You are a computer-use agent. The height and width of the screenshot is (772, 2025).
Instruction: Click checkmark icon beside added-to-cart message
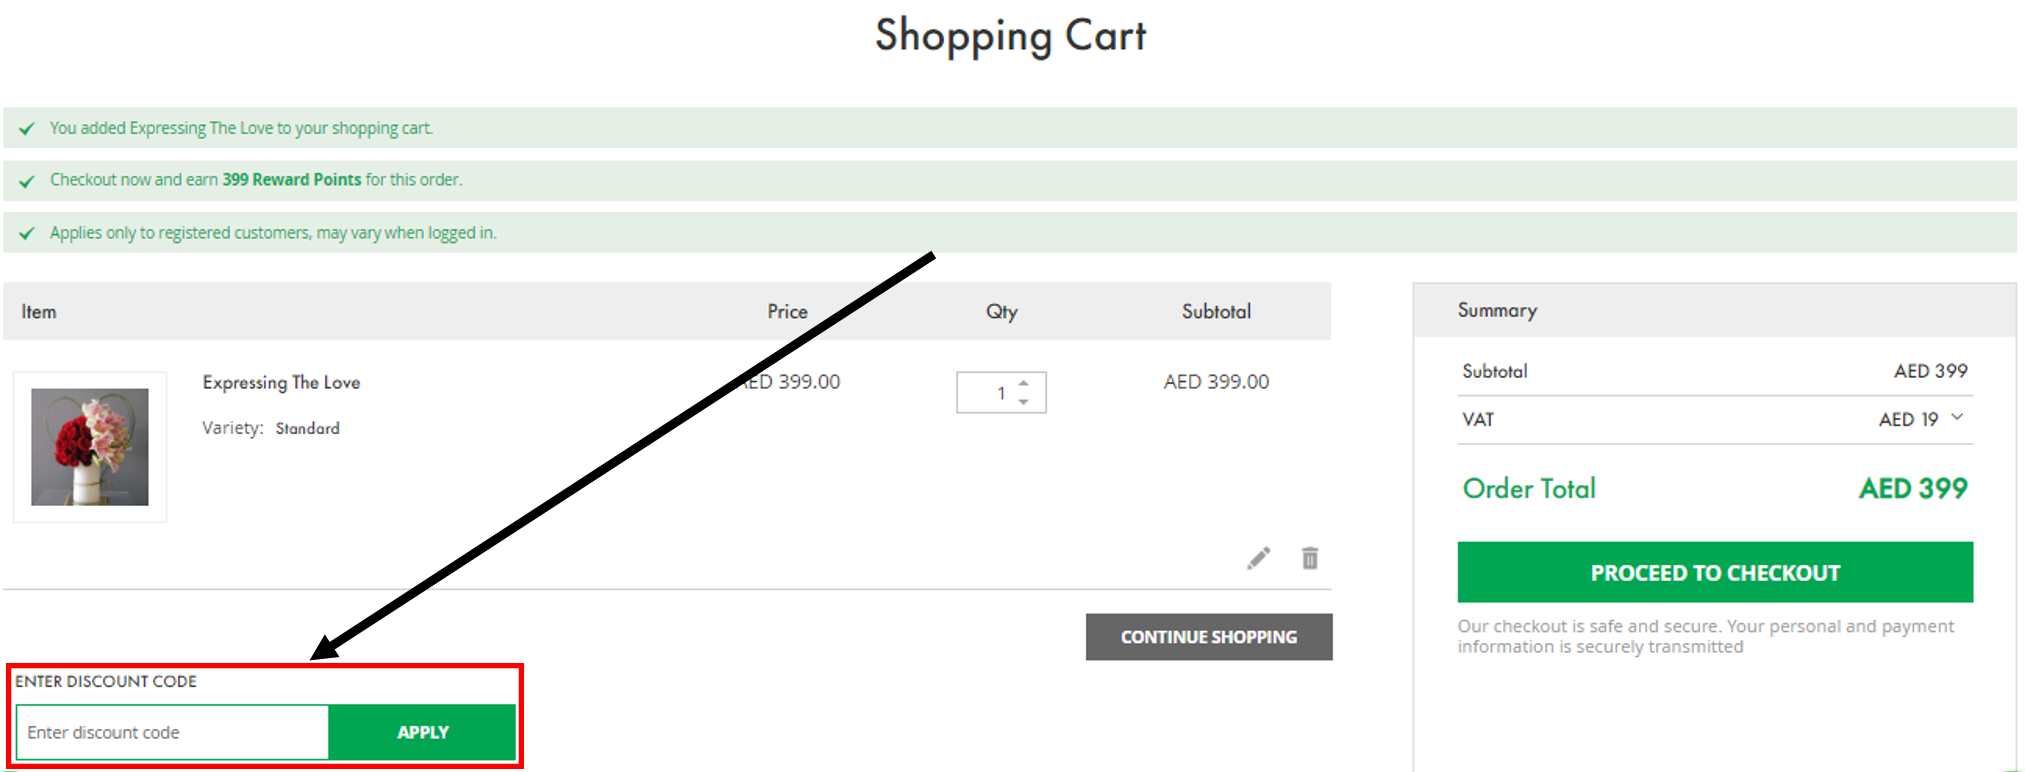click(27, 129)
